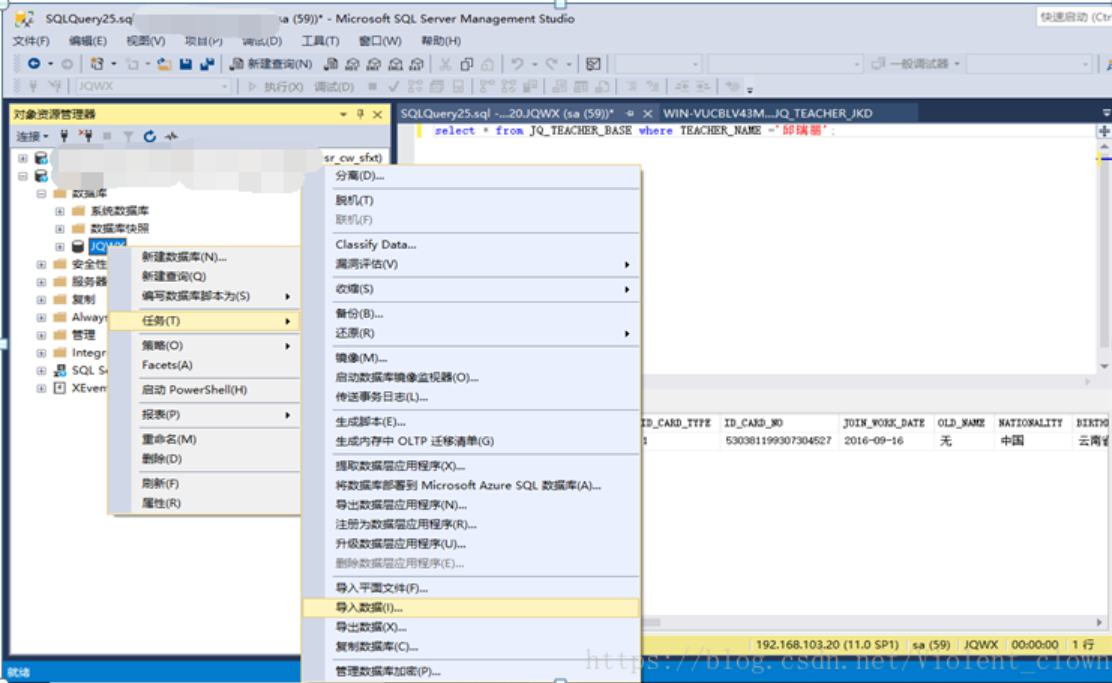The image size is (1112, 683).
Task: Choose 备份(B)... from tasks submenu
Action: 471,313
